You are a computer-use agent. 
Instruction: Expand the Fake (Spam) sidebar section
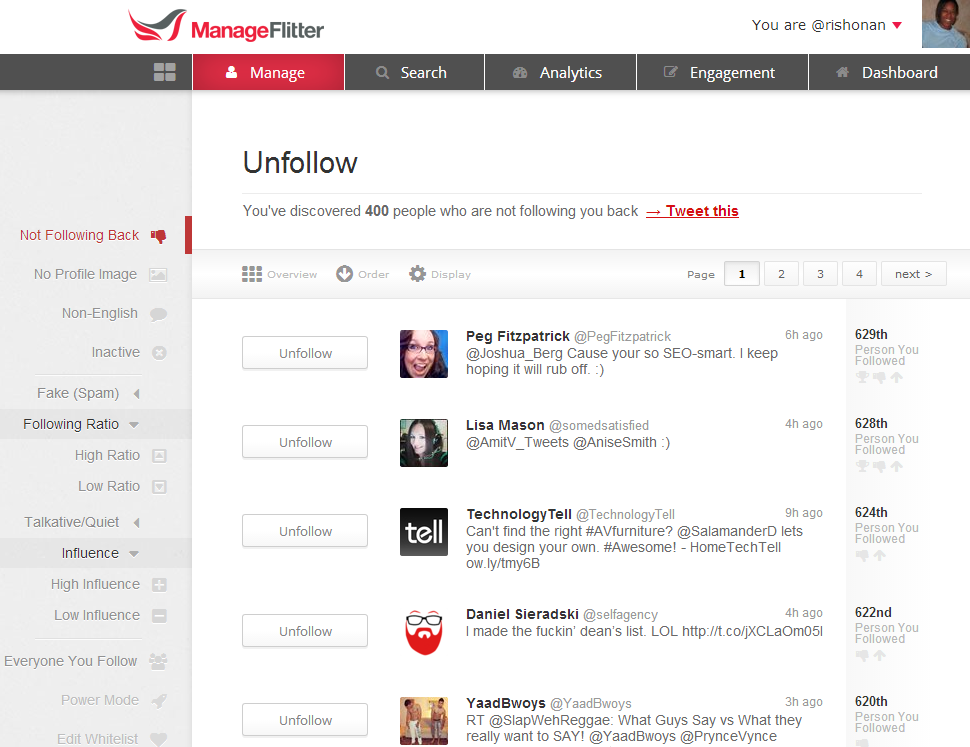(x=136, y=393)
